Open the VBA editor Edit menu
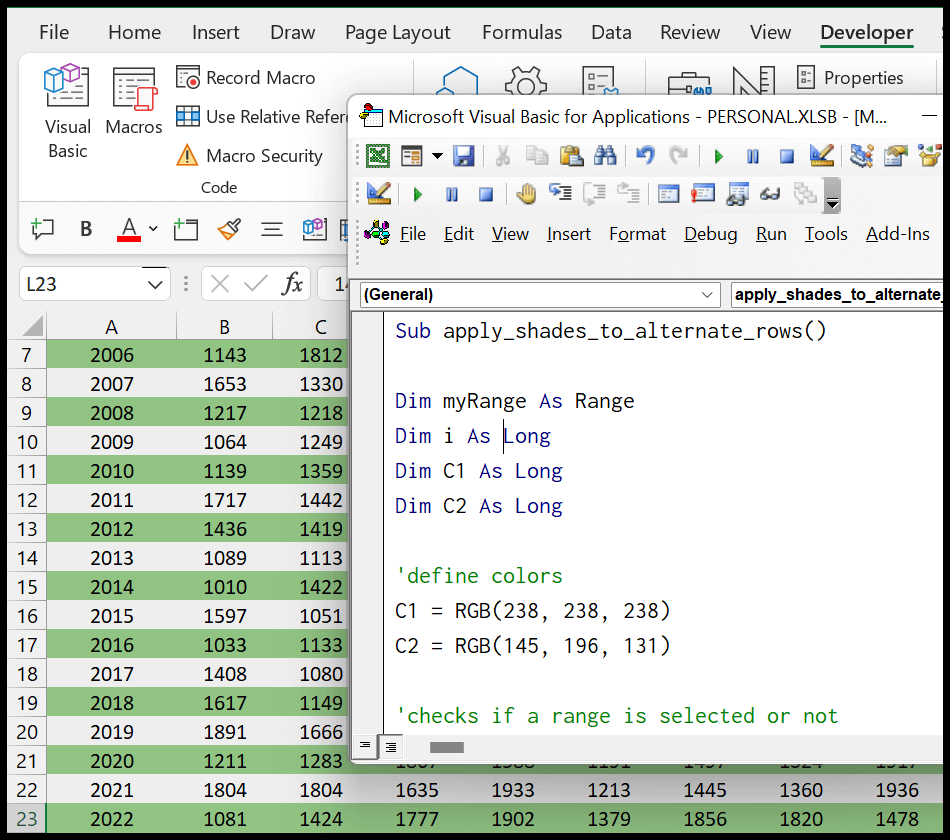This screenshot has width=950, height=840. [x=459, y=234]
